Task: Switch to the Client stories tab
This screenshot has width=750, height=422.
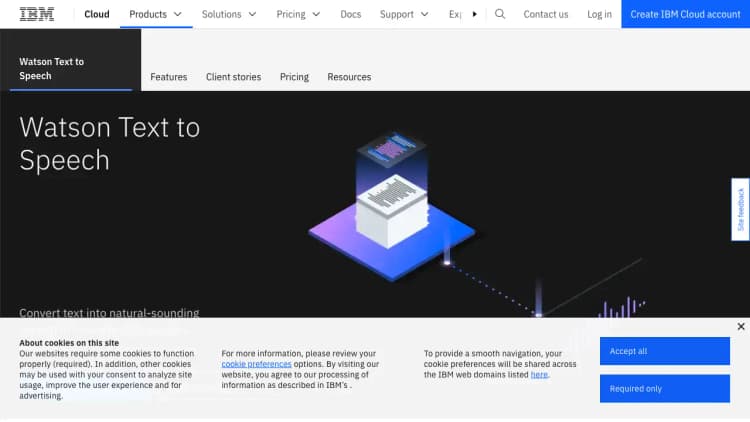Action: [233, 77]
